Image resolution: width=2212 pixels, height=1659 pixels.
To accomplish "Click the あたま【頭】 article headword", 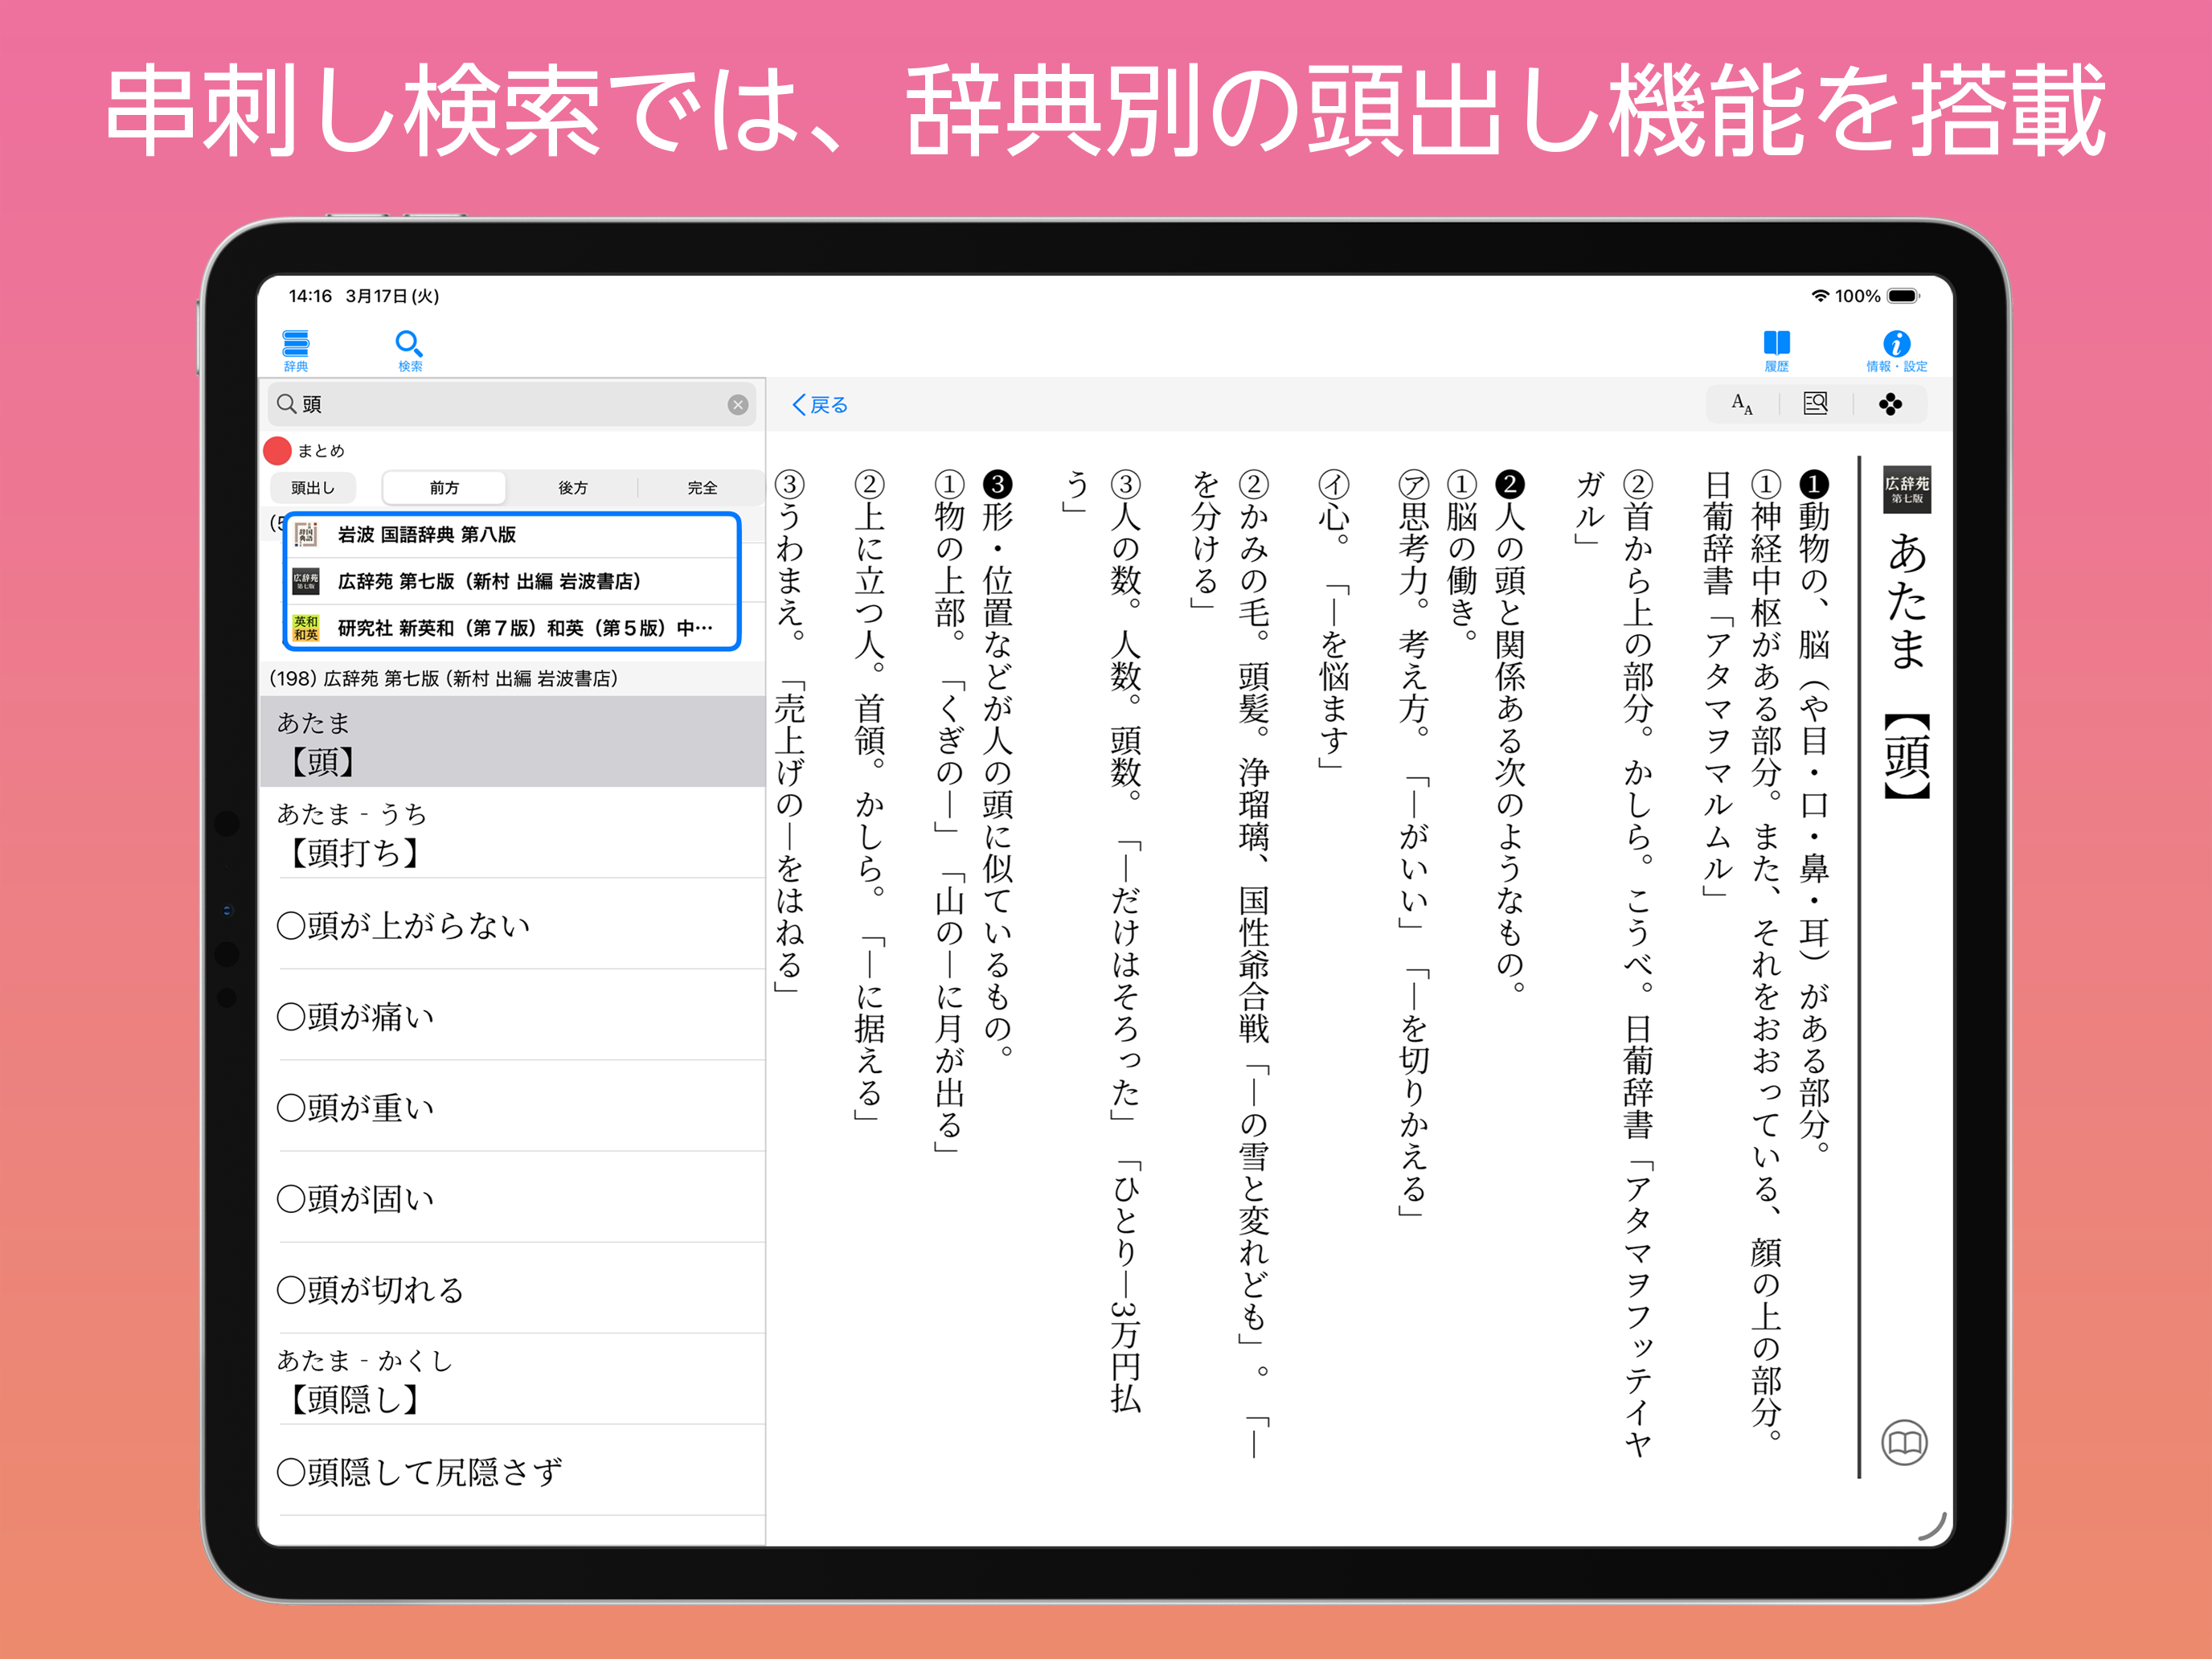I will point(1907,665).
